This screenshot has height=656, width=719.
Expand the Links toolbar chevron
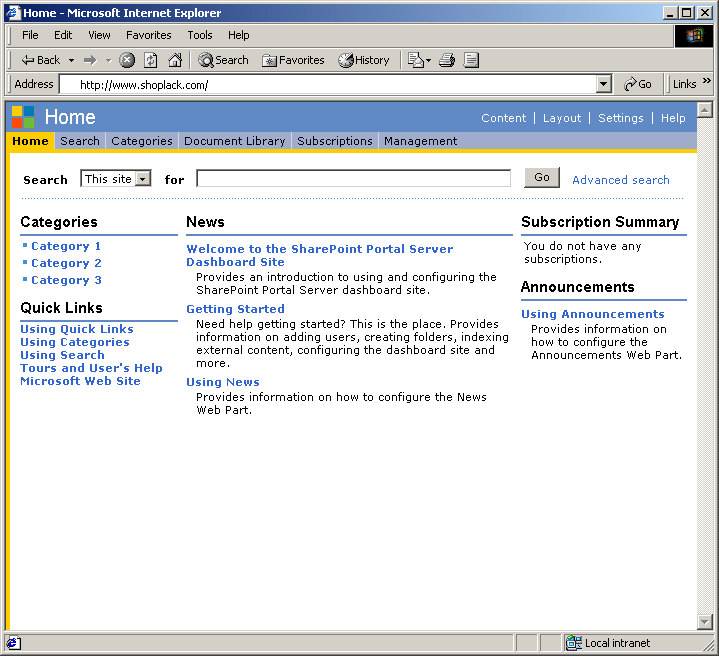pos(707,81)
